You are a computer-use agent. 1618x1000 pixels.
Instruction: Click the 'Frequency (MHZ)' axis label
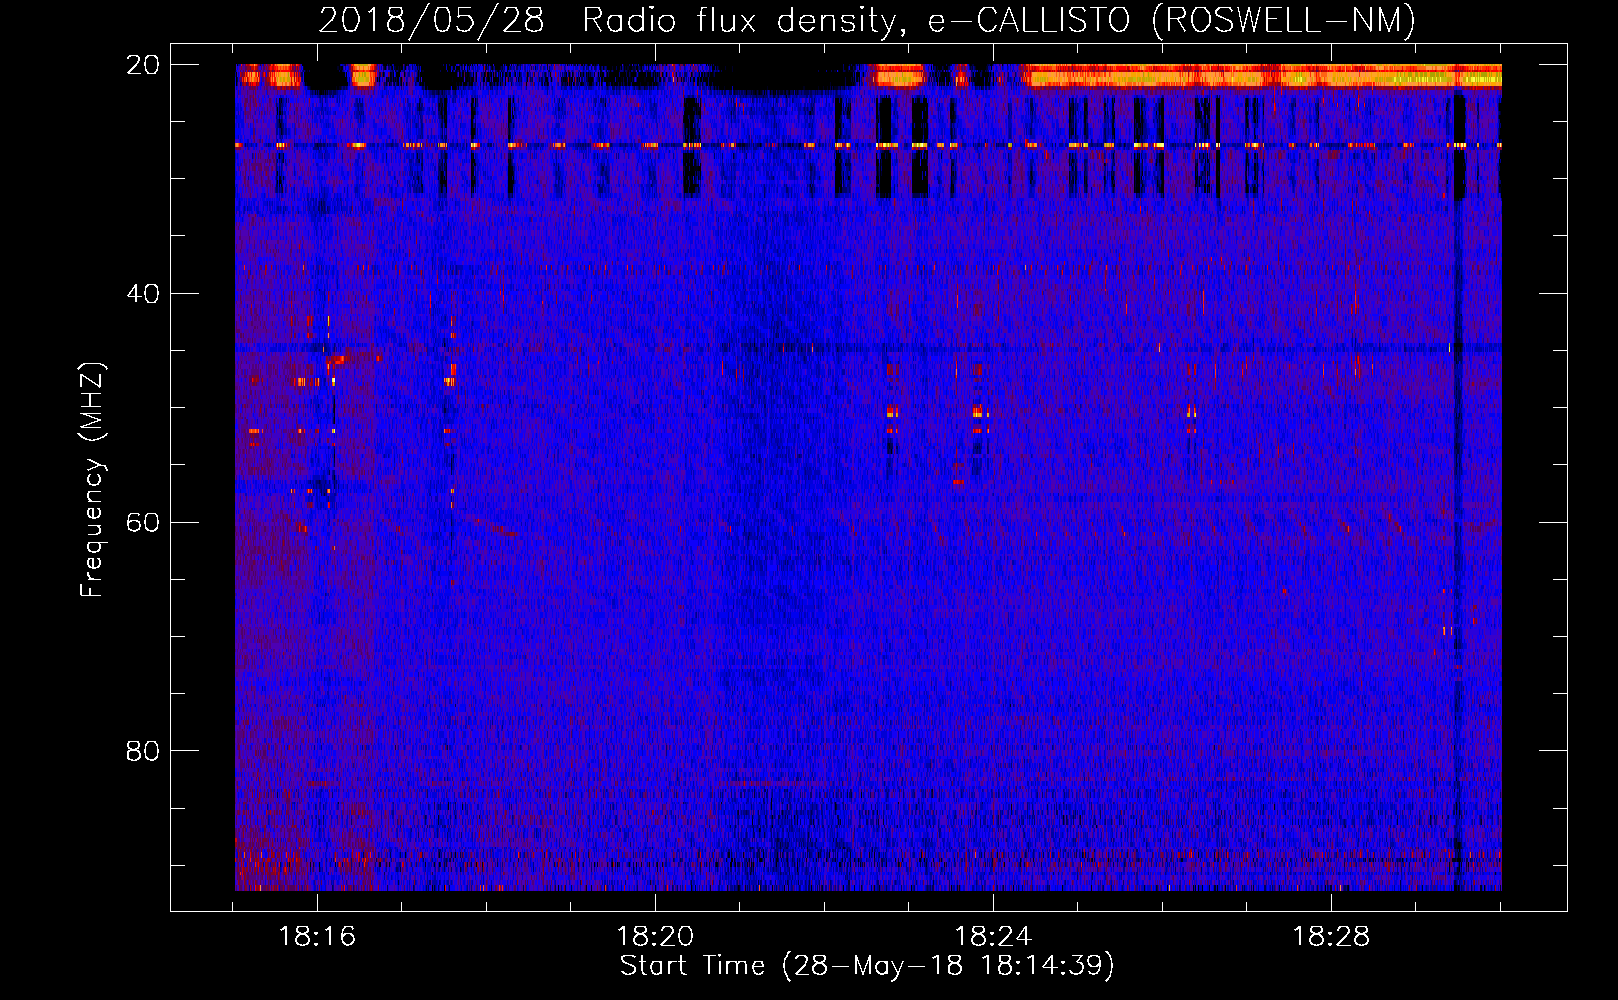tap(92, 480)
